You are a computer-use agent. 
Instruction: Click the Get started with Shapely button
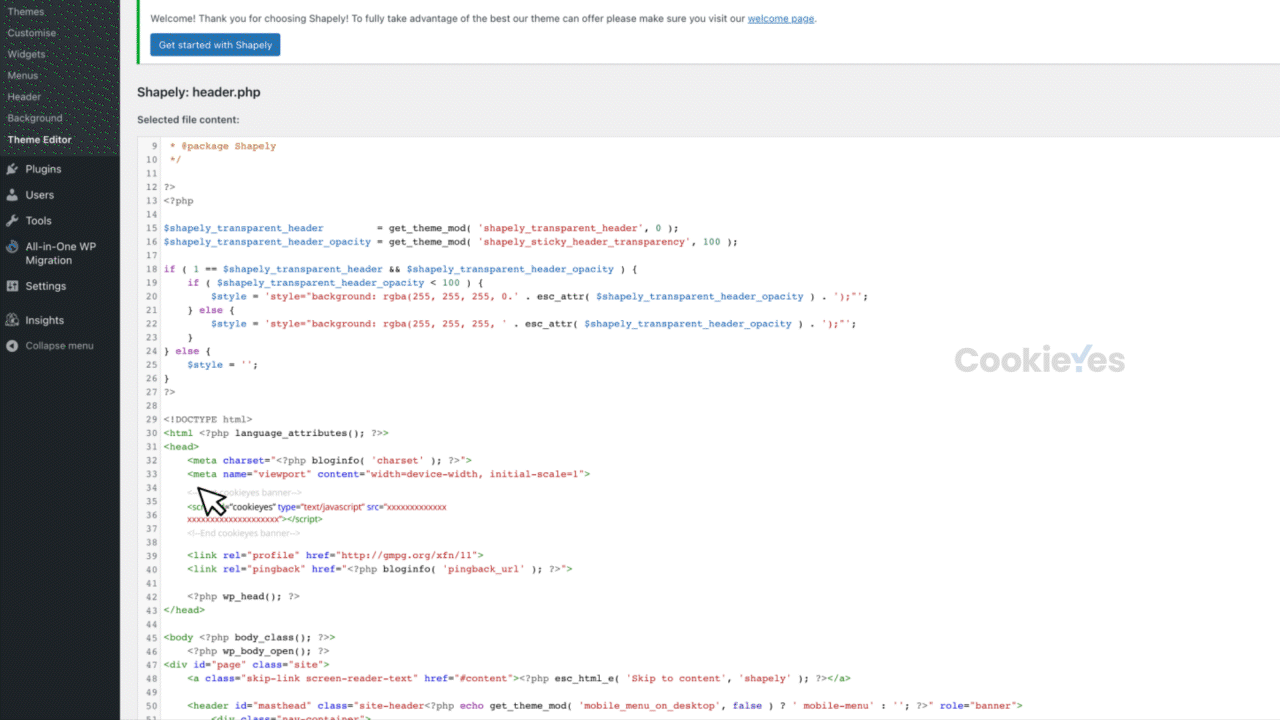(x=215, y=45)
